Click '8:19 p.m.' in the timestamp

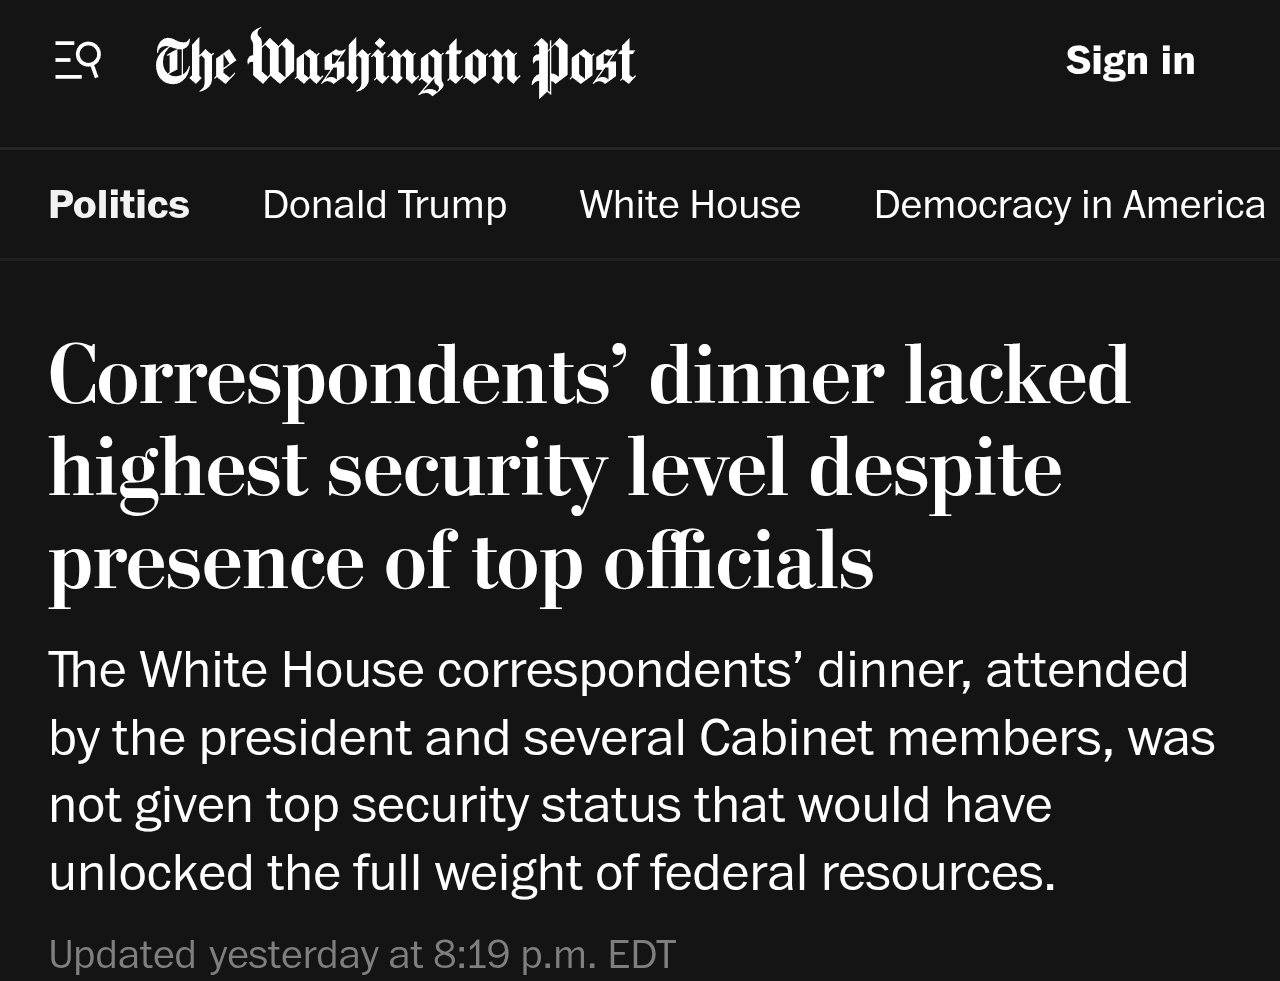(x=515, y=954)
